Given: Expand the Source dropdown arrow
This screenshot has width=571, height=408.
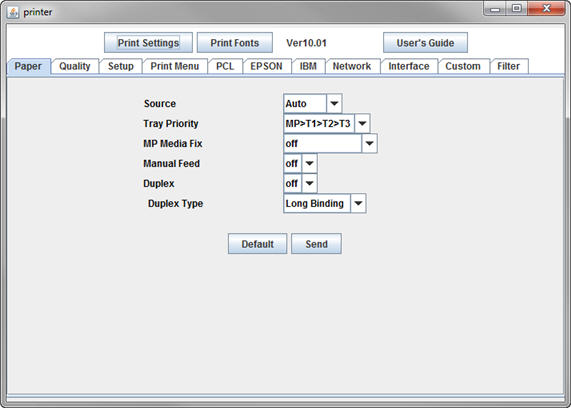Looking at the screenshot, I should [x=334, y=103].
